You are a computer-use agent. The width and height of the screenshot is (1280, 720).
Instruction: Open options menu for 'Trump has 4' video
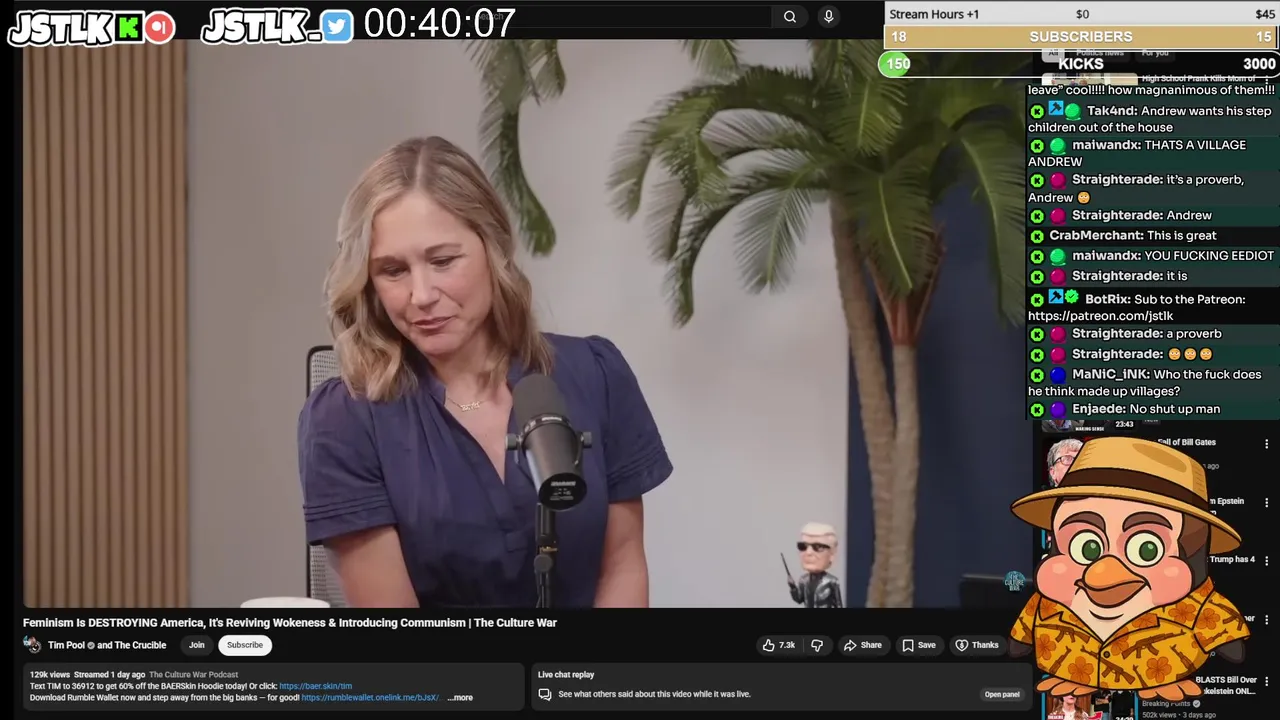(1267, 561)
